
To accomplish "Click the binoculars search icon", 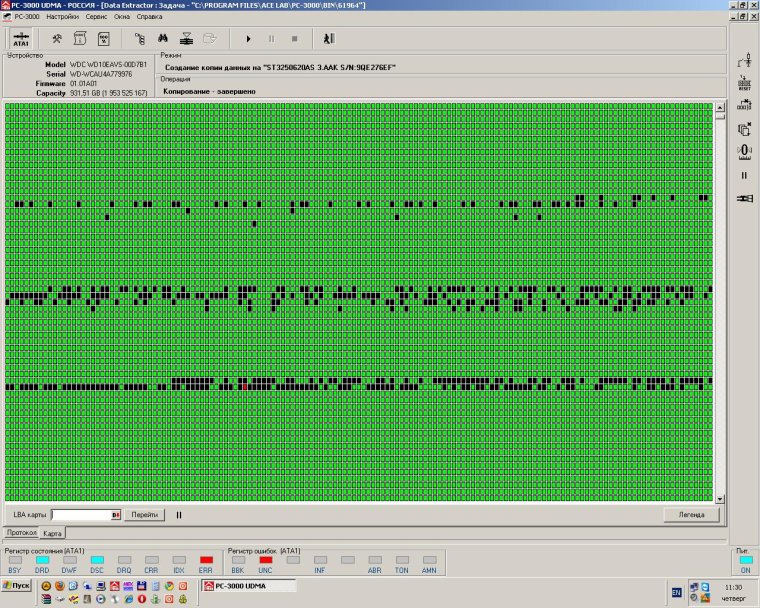I will point(163,38).
